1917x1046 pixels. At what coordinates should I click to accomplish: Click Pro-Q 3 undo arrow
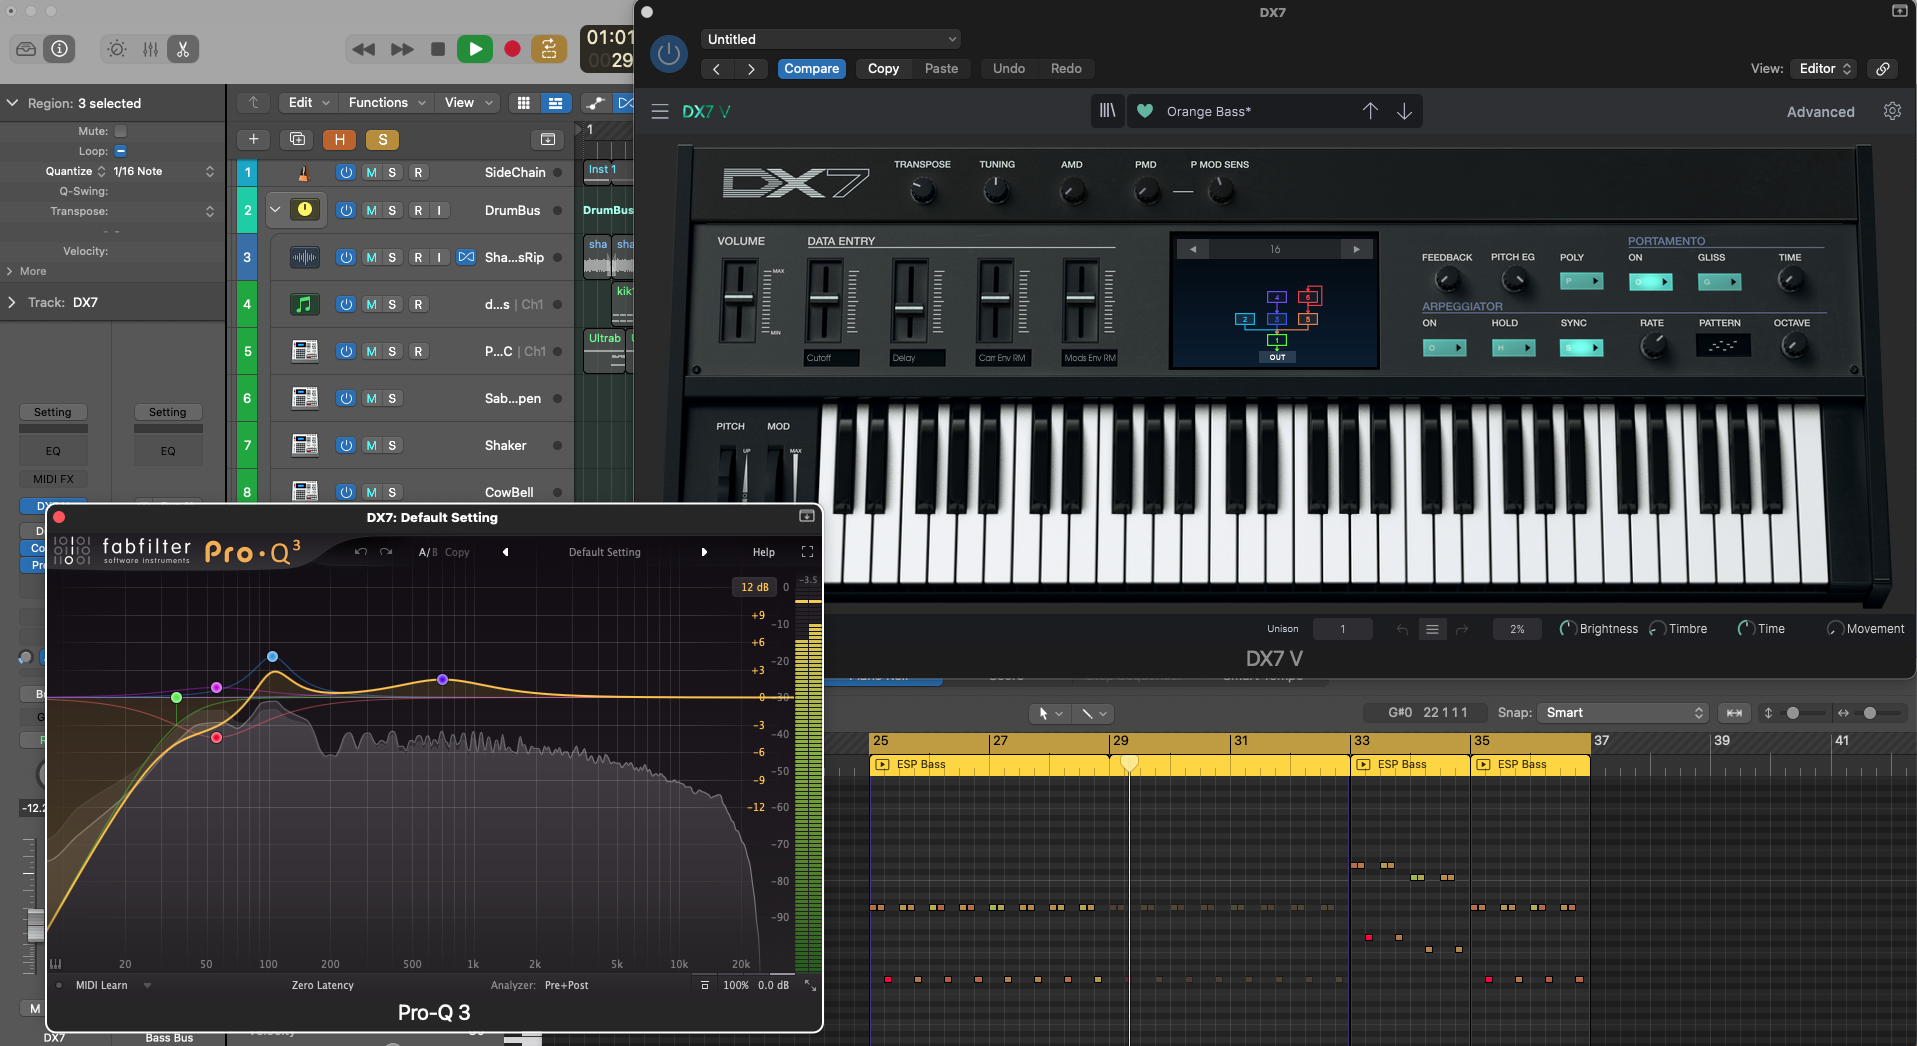pos(361,552)
